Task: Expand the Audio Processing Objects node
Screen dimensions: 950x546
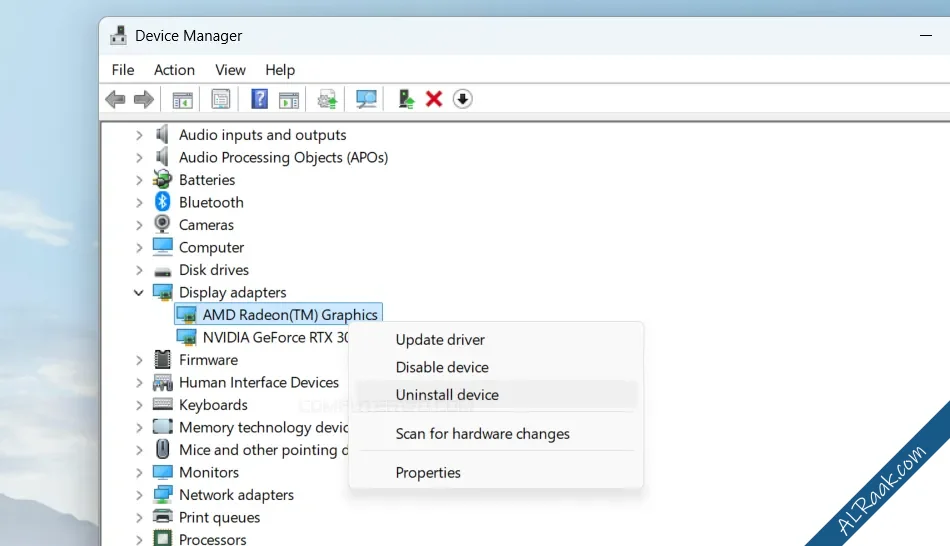Action: tap(139, 158)
